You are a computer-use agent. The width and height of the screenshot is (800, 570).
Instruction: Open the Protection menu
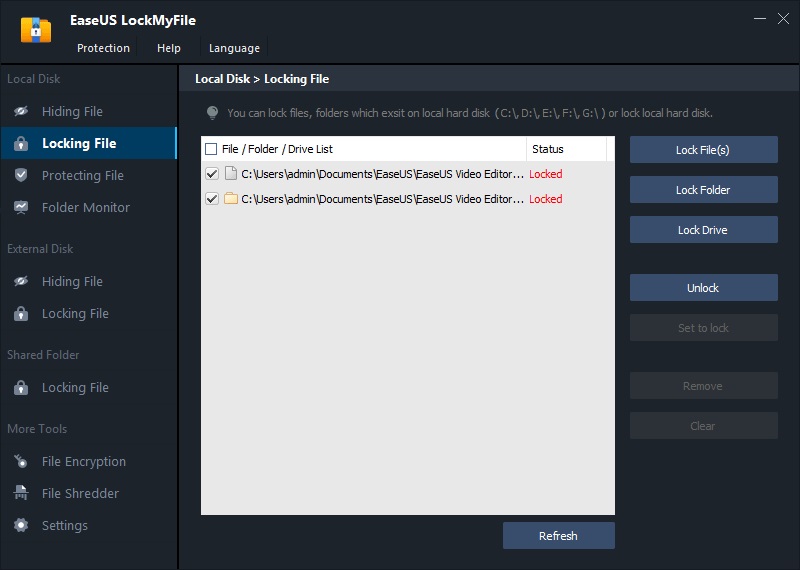point(103,48)
